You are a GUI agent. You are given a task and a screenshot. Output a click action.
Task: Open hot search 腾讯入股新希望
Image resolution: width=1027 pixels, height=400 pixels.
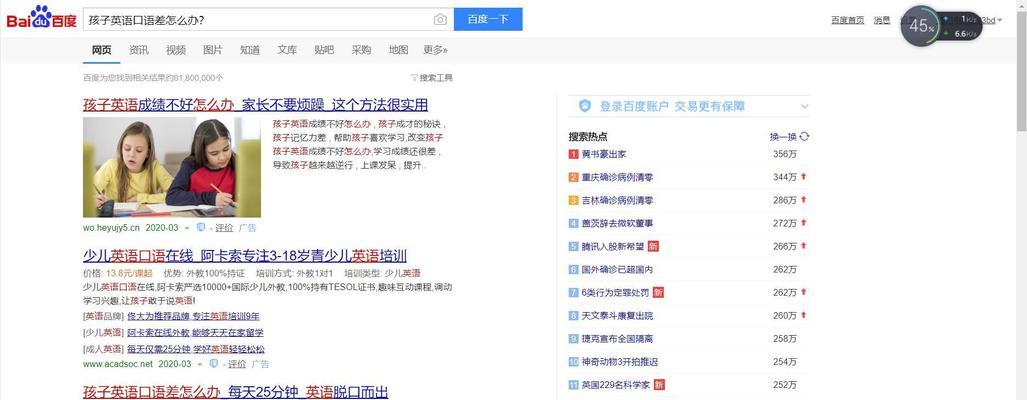pos(613,246)
